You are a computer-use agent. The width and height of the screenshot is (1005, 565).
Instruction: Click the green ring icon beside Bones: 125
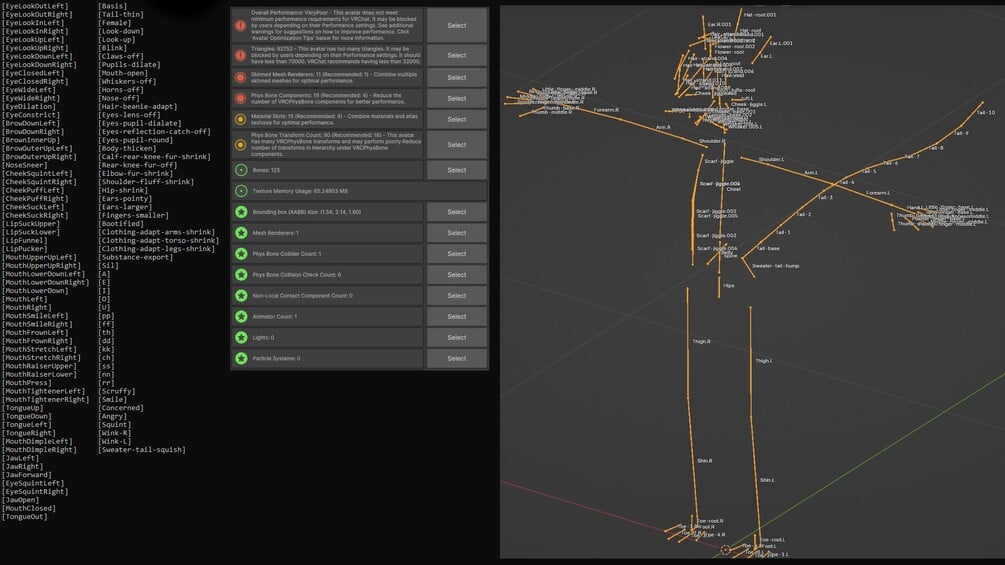pyautogui.click(x=241, y=170)
